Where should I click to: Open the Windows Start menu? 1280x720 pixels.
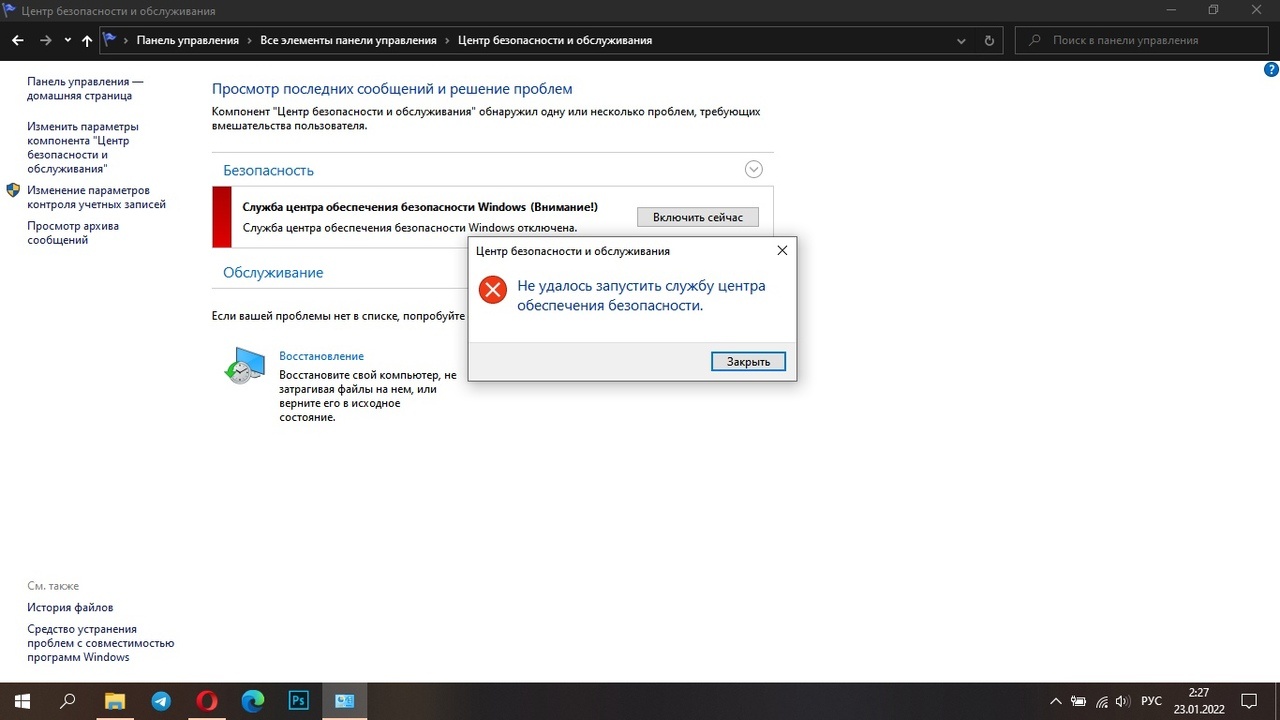click(x=22, y=701)
